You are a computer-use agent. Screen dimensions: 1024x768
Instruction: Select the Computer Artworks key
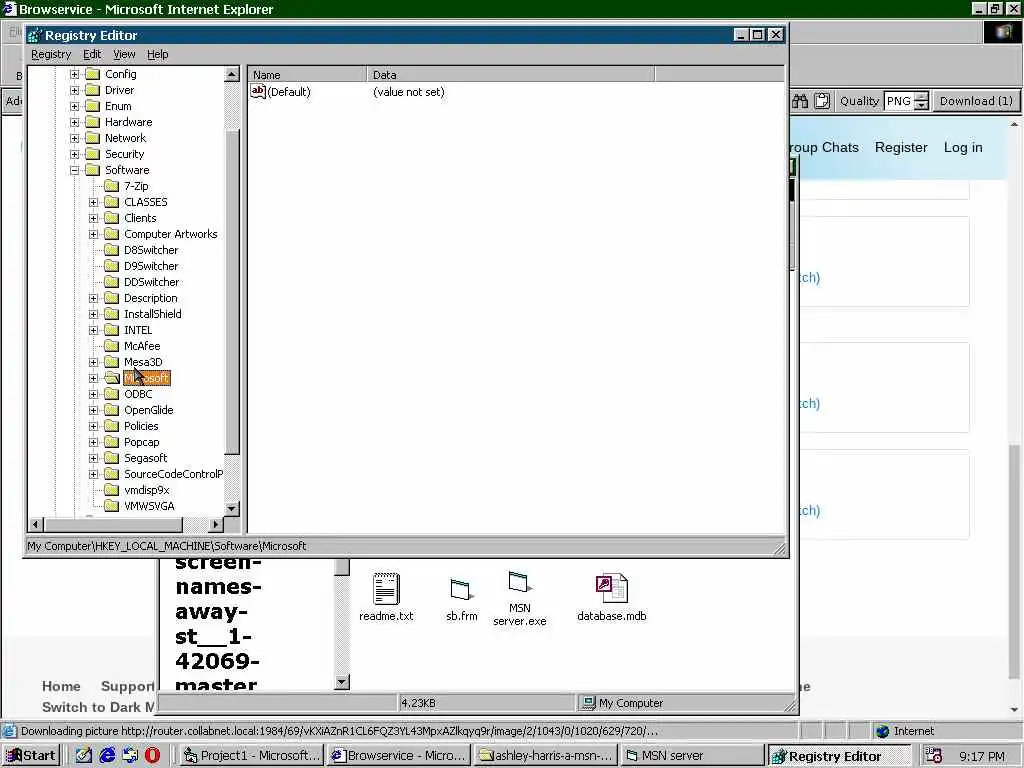(170, 234)
